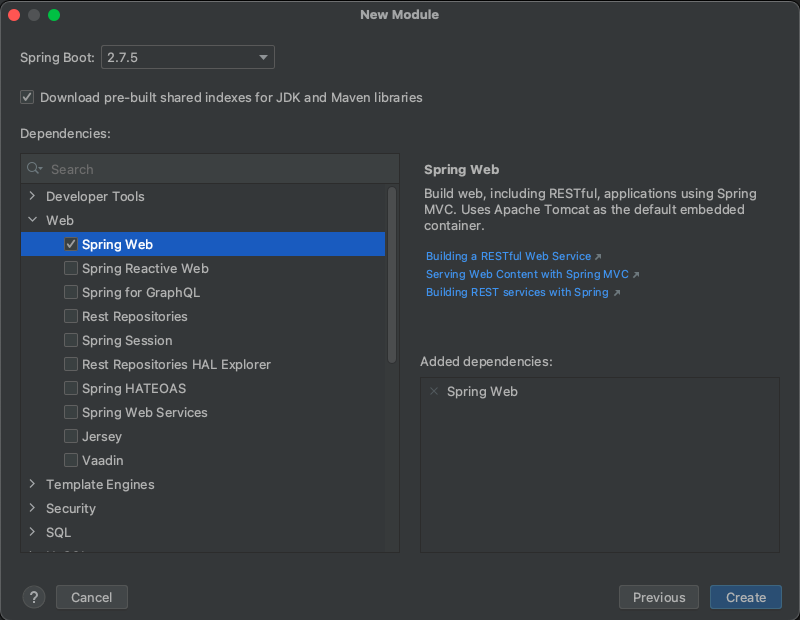Enable the Vaadin checkbox
This screenshot has width=800, height=620.
point(71,460)
